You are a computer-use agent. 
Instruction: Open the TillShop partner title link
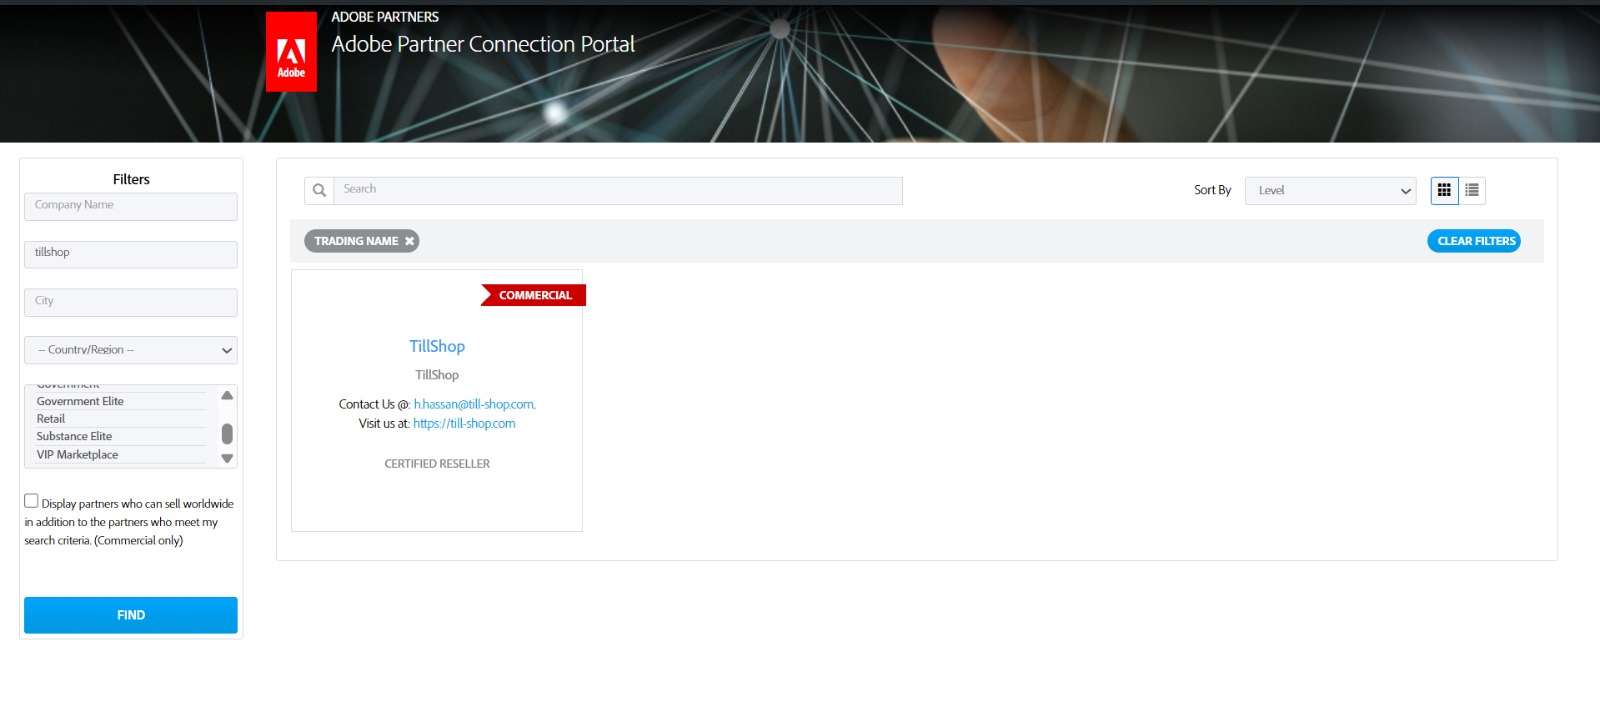(437, 346)
